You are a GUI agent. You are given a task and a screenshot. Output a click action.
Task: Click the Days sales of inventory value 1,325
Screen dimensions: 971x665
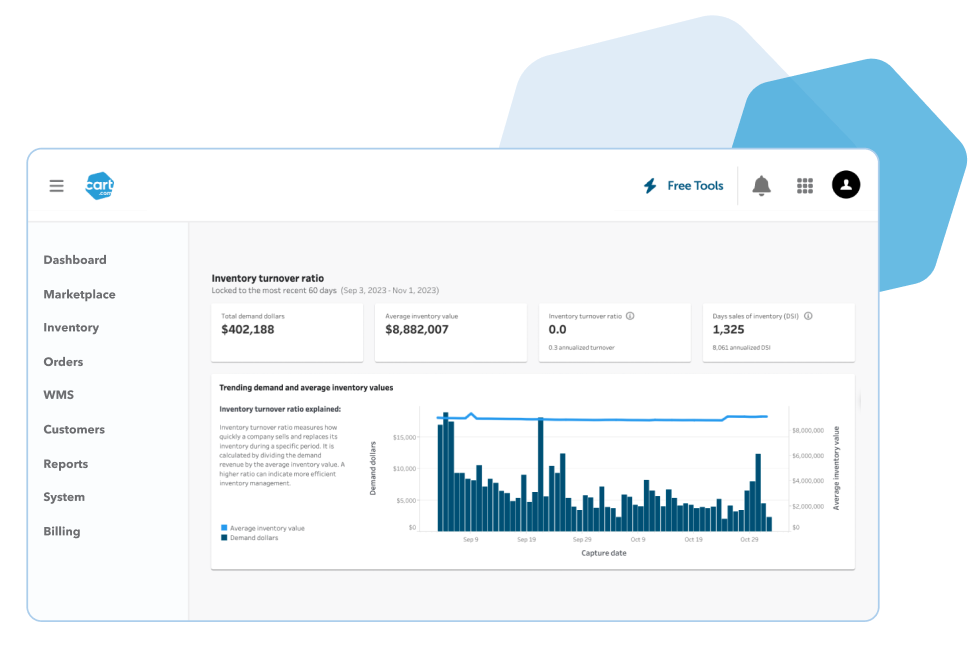[728, 329]
